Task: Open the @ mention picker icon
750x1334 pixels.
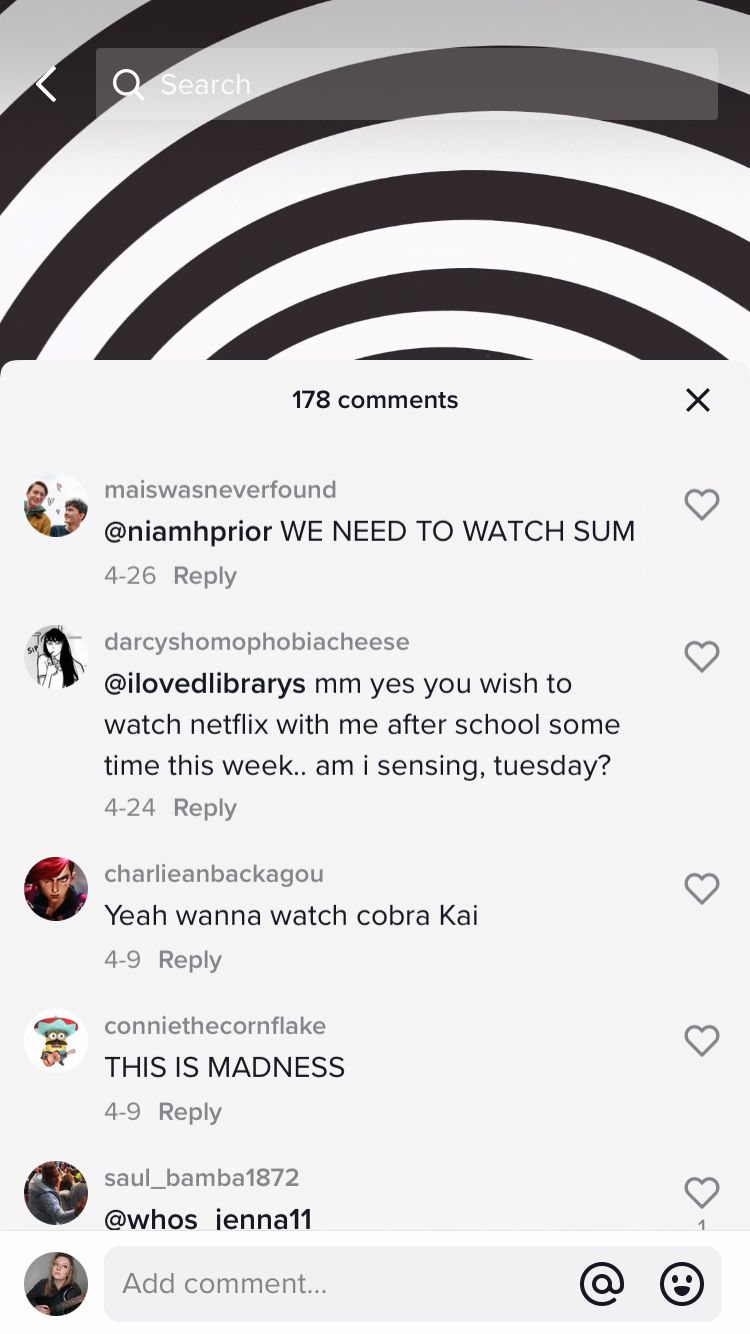Action: [x=602, y=1283]
